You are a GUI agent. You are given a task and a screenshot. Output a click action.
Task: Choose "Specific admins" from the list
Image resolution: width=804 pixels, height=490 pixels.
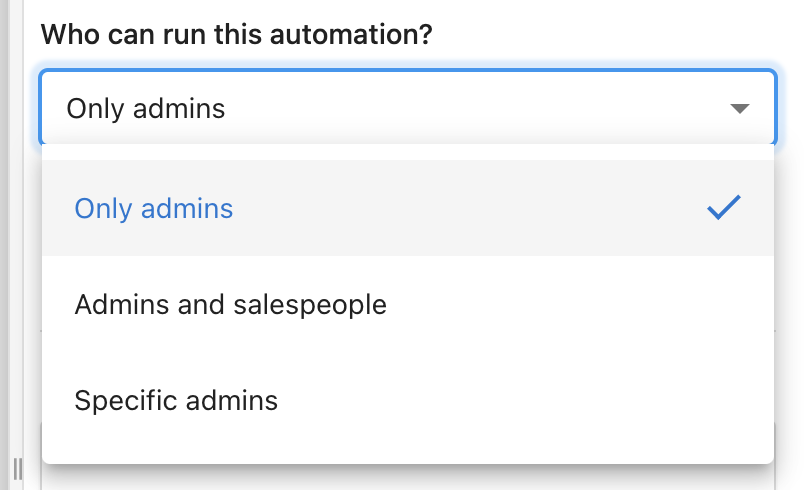[408, 400]
